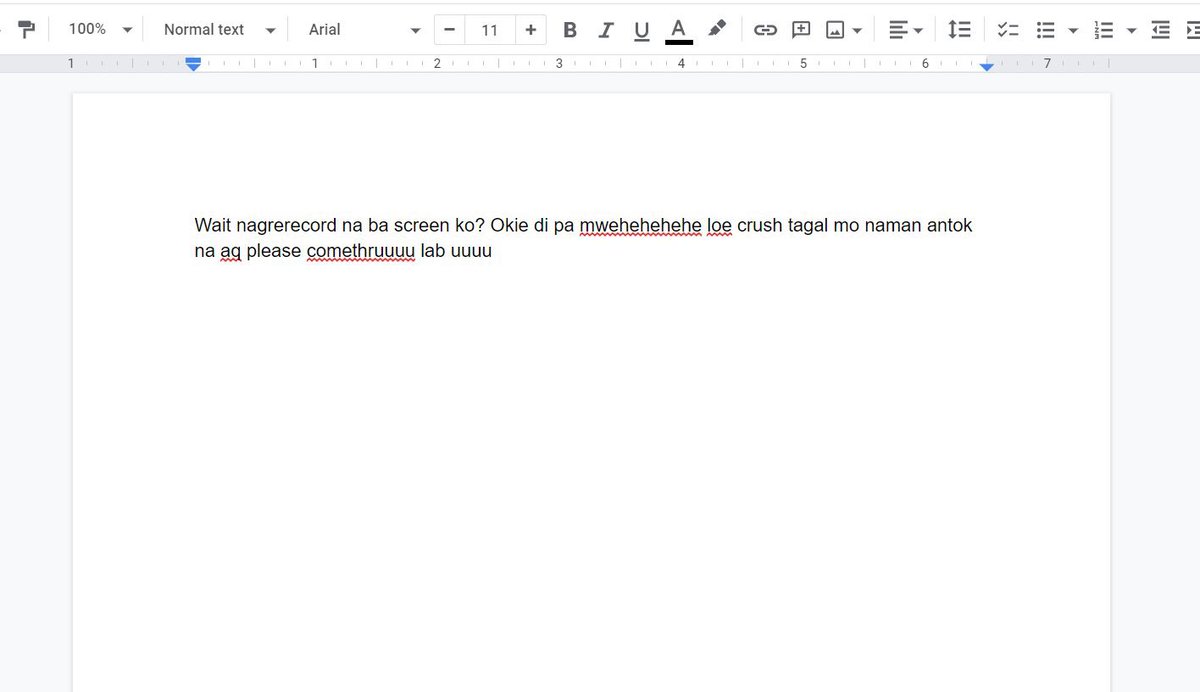Toggle underline formatting
Image resolution: width=1200 pixels, height=692 pixels.
[x=642, y=29]
